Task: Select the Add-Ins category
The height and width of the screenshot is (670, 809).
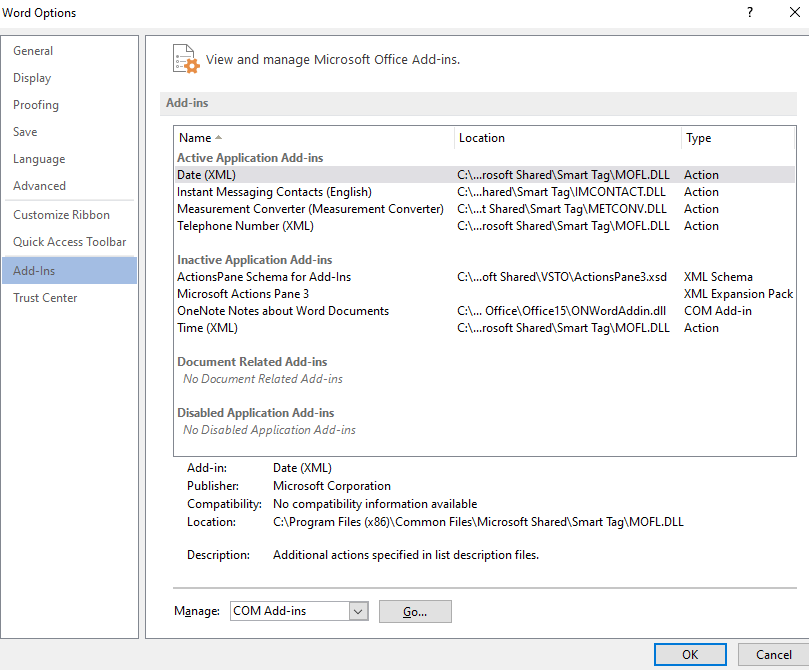Action: [x=70, y=270]
